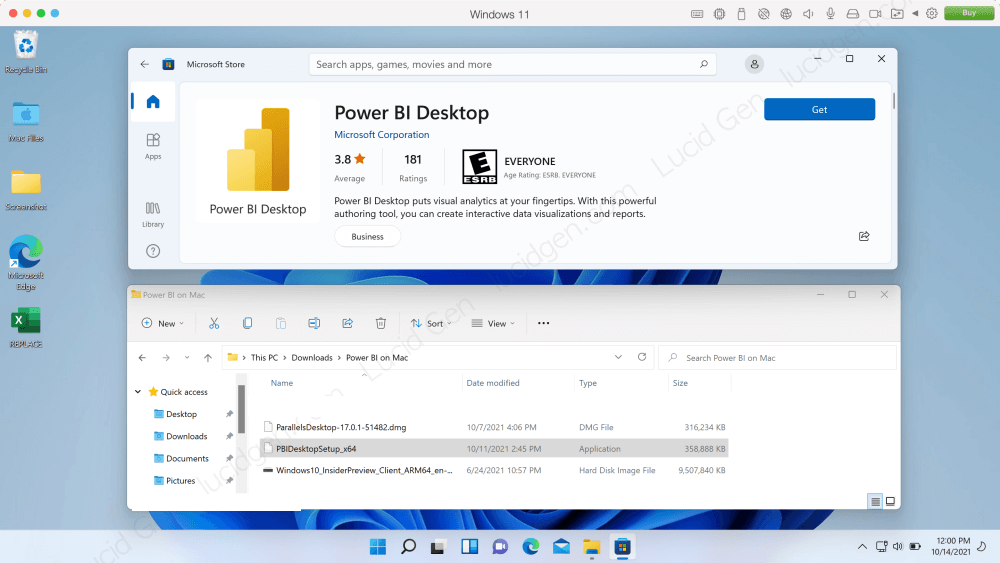Open the New dropdown in File Explorer
The image size is (1000, 563).
(163, 323)
